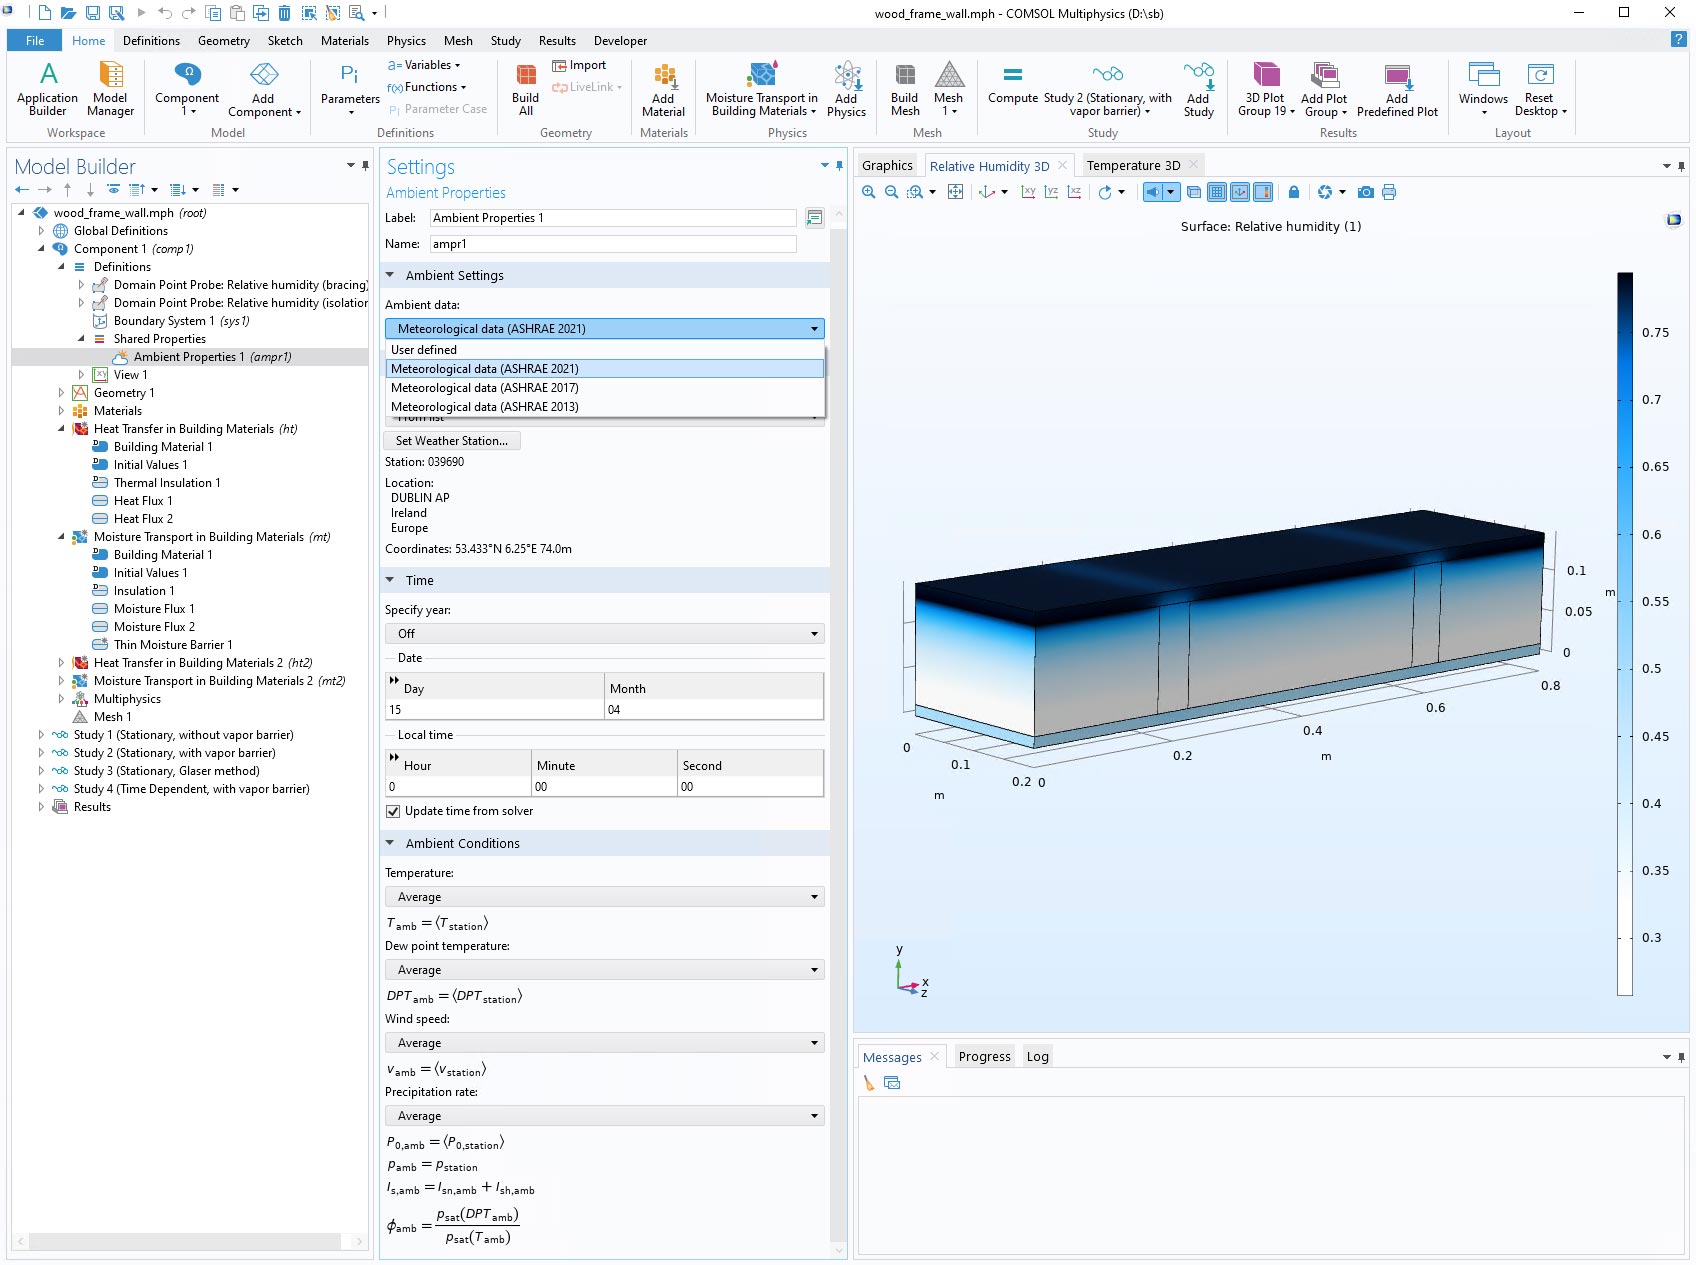Click Show More Options eye icon in Model Builder

[113, 189]
